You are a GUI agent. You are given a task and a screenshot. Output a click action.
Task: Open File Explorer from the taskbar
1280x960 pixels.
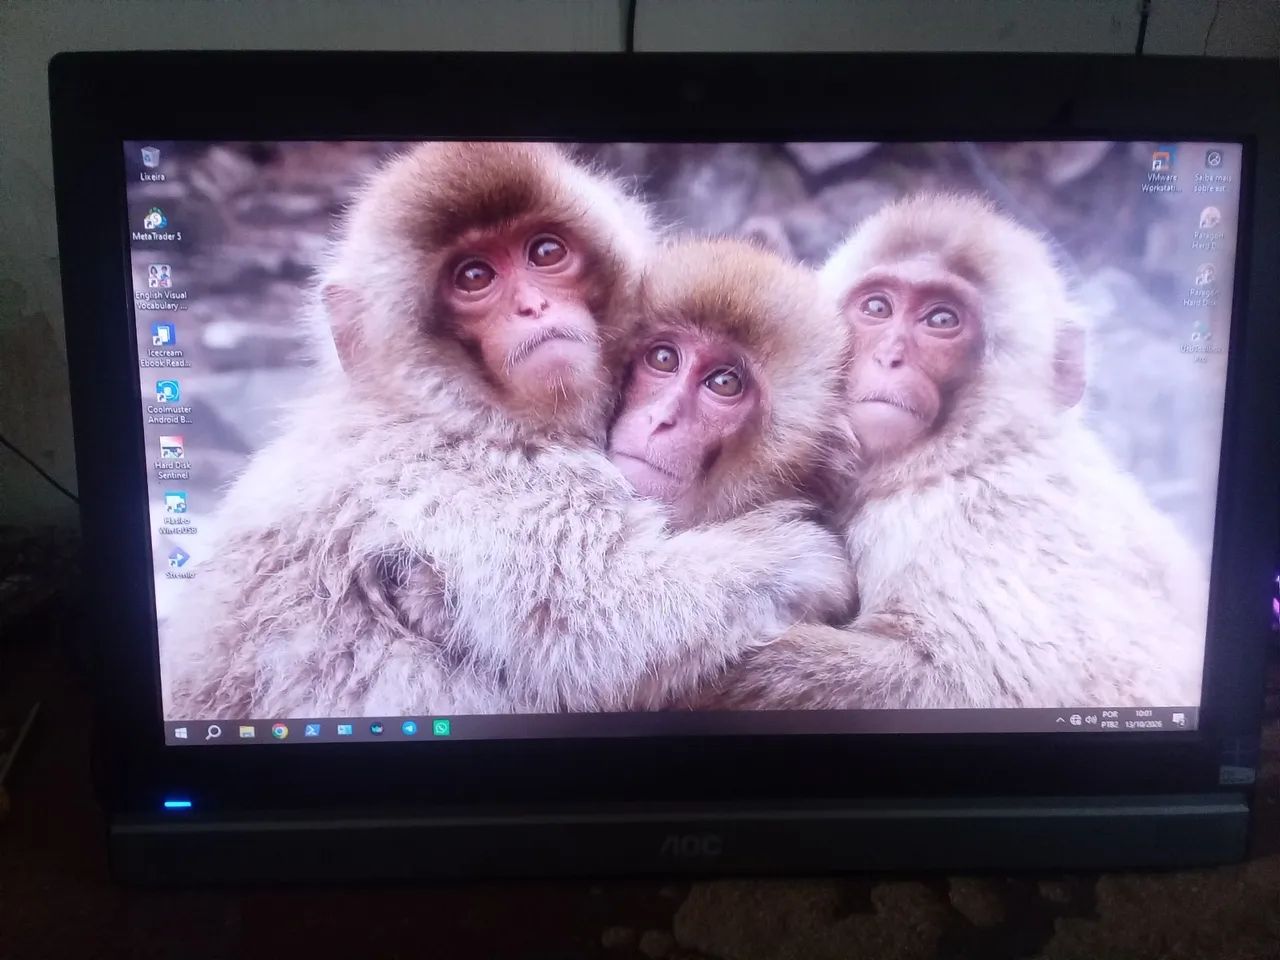pyautogui.click(x=247, y=732)
